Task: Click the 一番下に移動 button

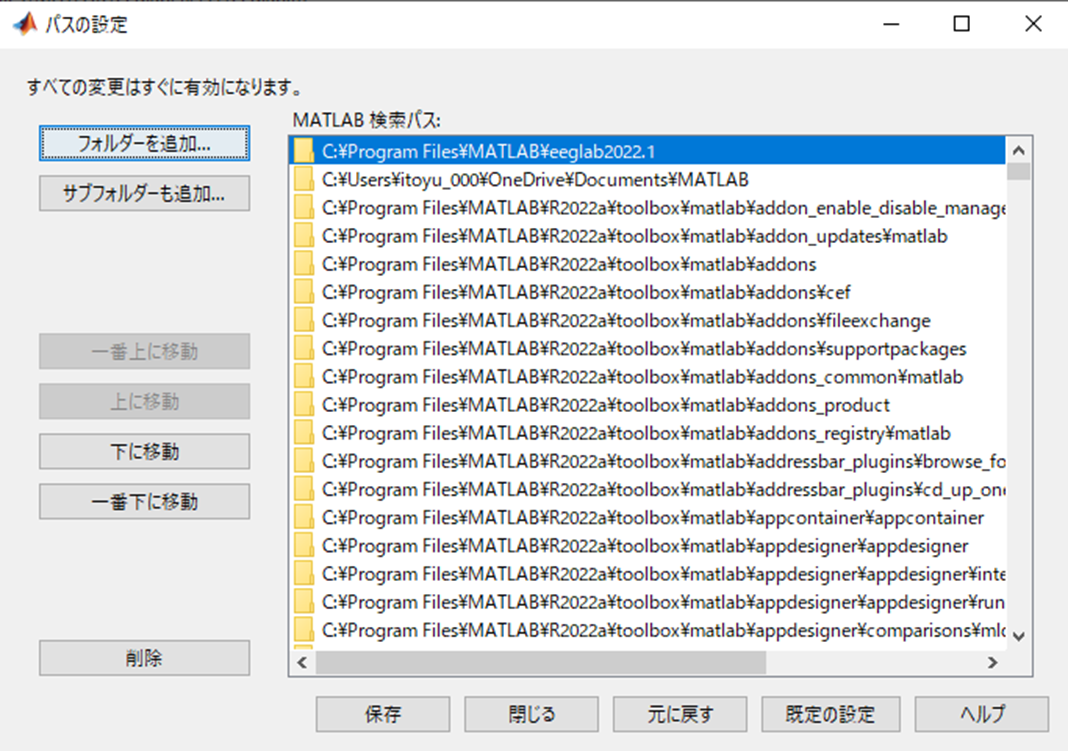Action: tap(144, 502)
